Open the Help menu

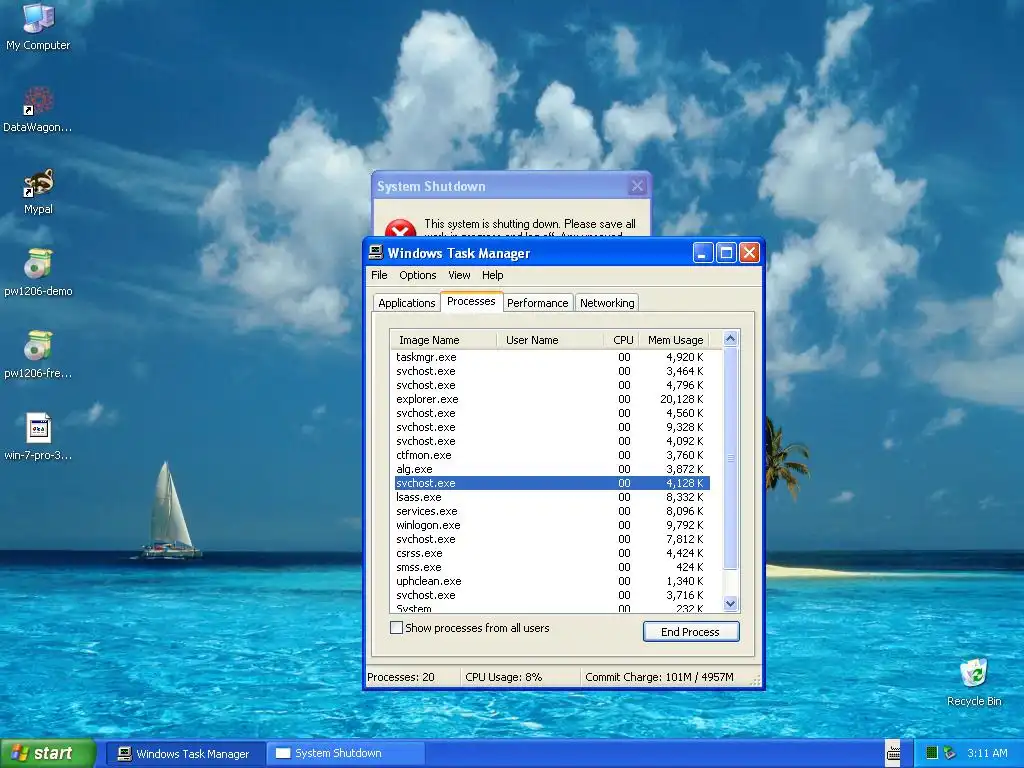492,275
